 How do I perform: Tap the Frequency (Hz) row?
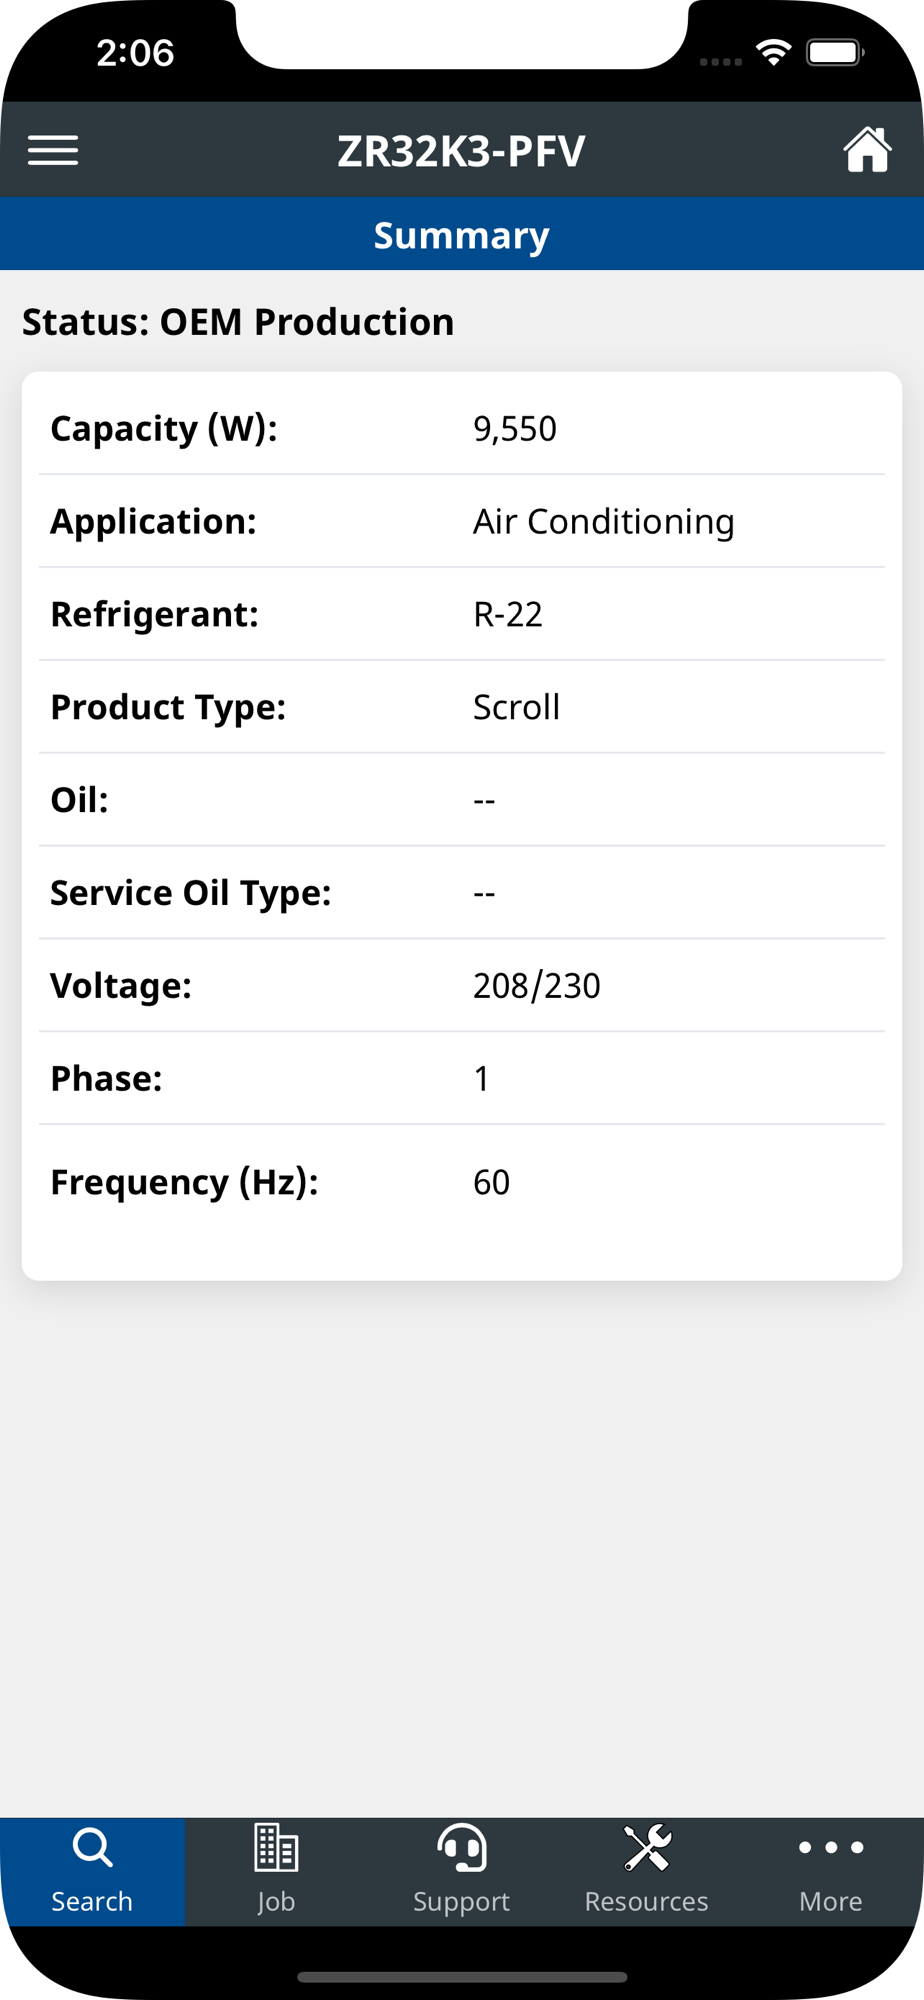point(462,1182)
